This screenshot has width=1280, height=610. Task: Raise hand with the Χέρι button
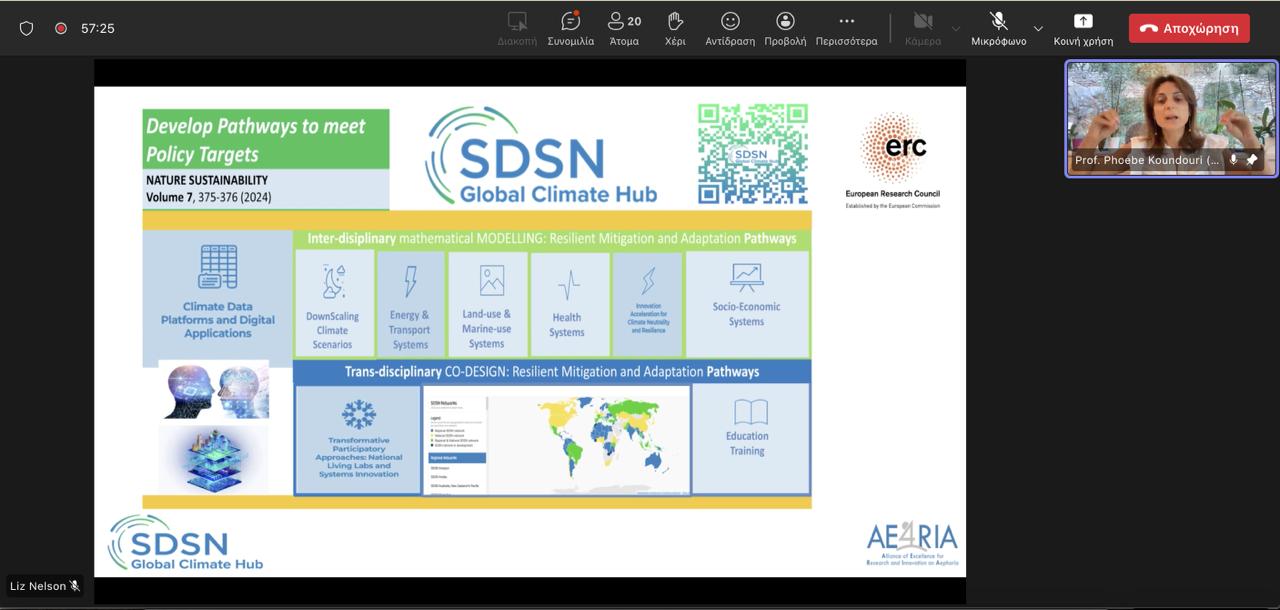pos(675,28)
